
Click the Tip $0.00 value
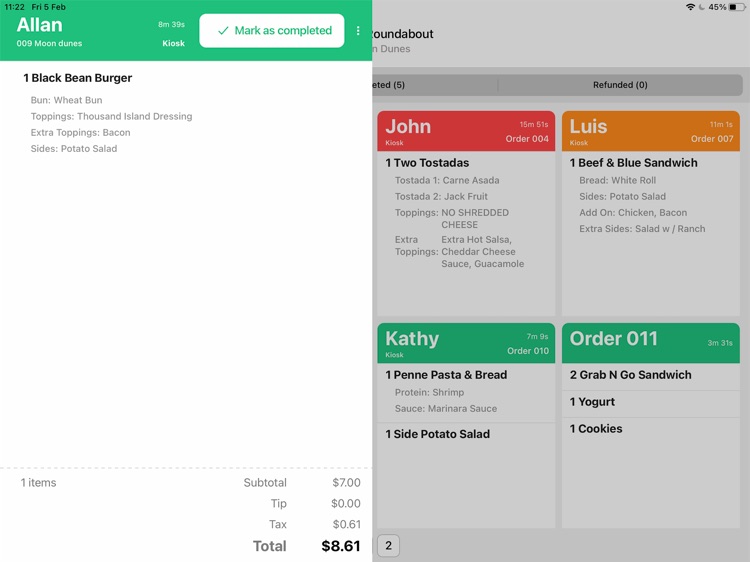[x=345, y=503]
